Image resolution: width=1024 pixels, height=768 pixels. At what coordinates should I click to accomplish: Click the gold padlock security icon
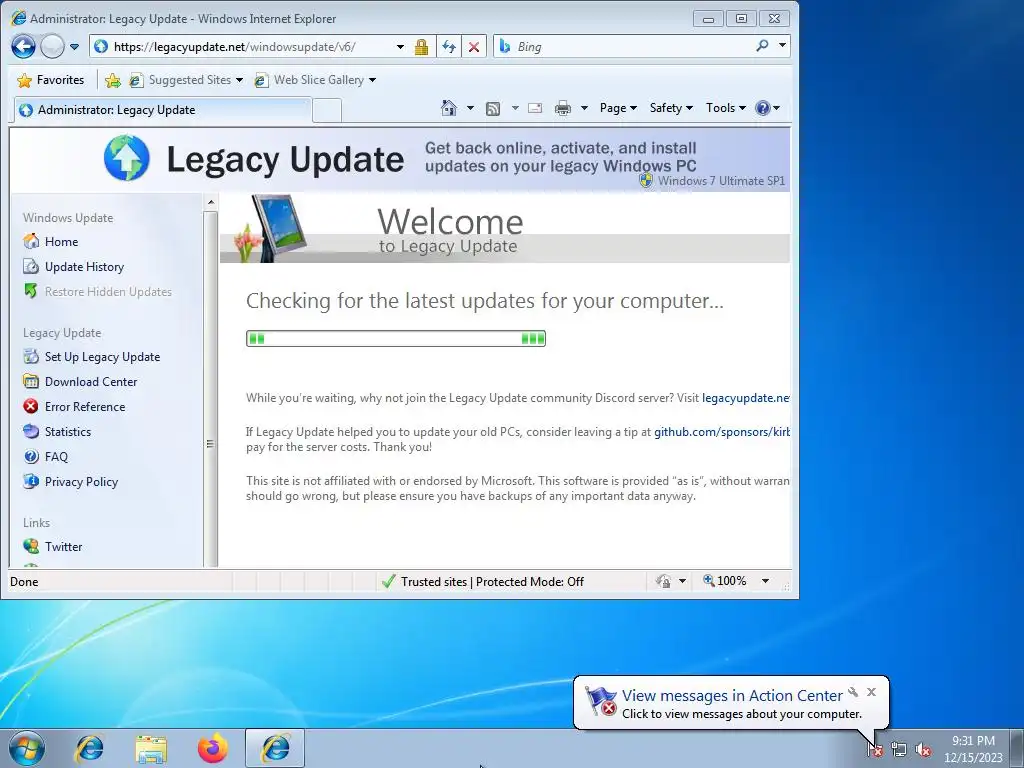point(421,47)
